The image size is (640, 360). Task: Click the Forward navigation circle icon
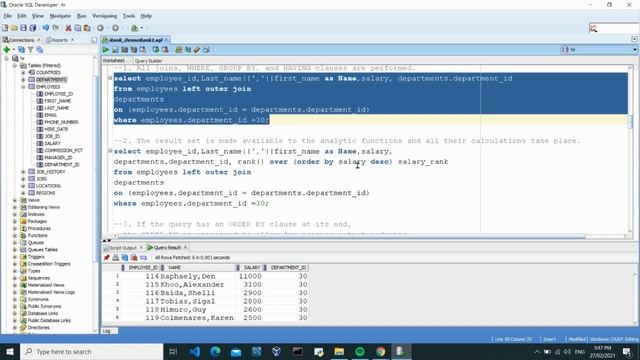[116, 28]
